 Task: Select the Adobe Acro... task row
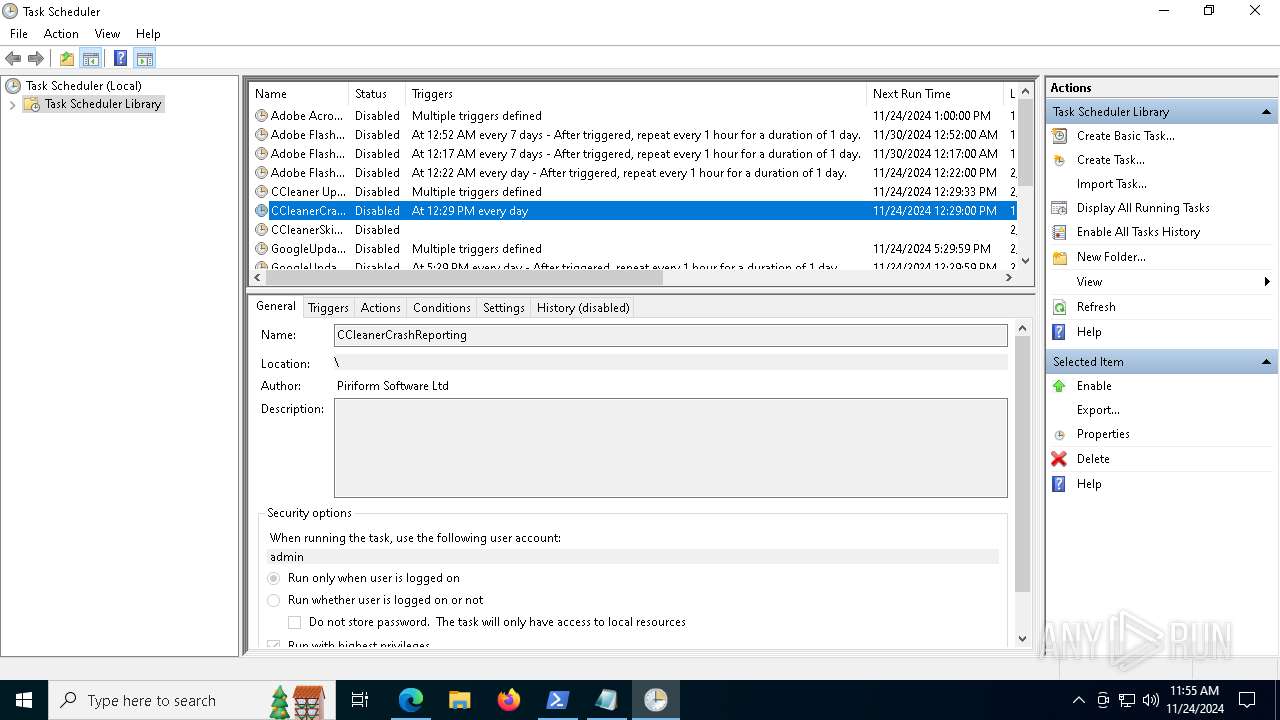(633, 116)
